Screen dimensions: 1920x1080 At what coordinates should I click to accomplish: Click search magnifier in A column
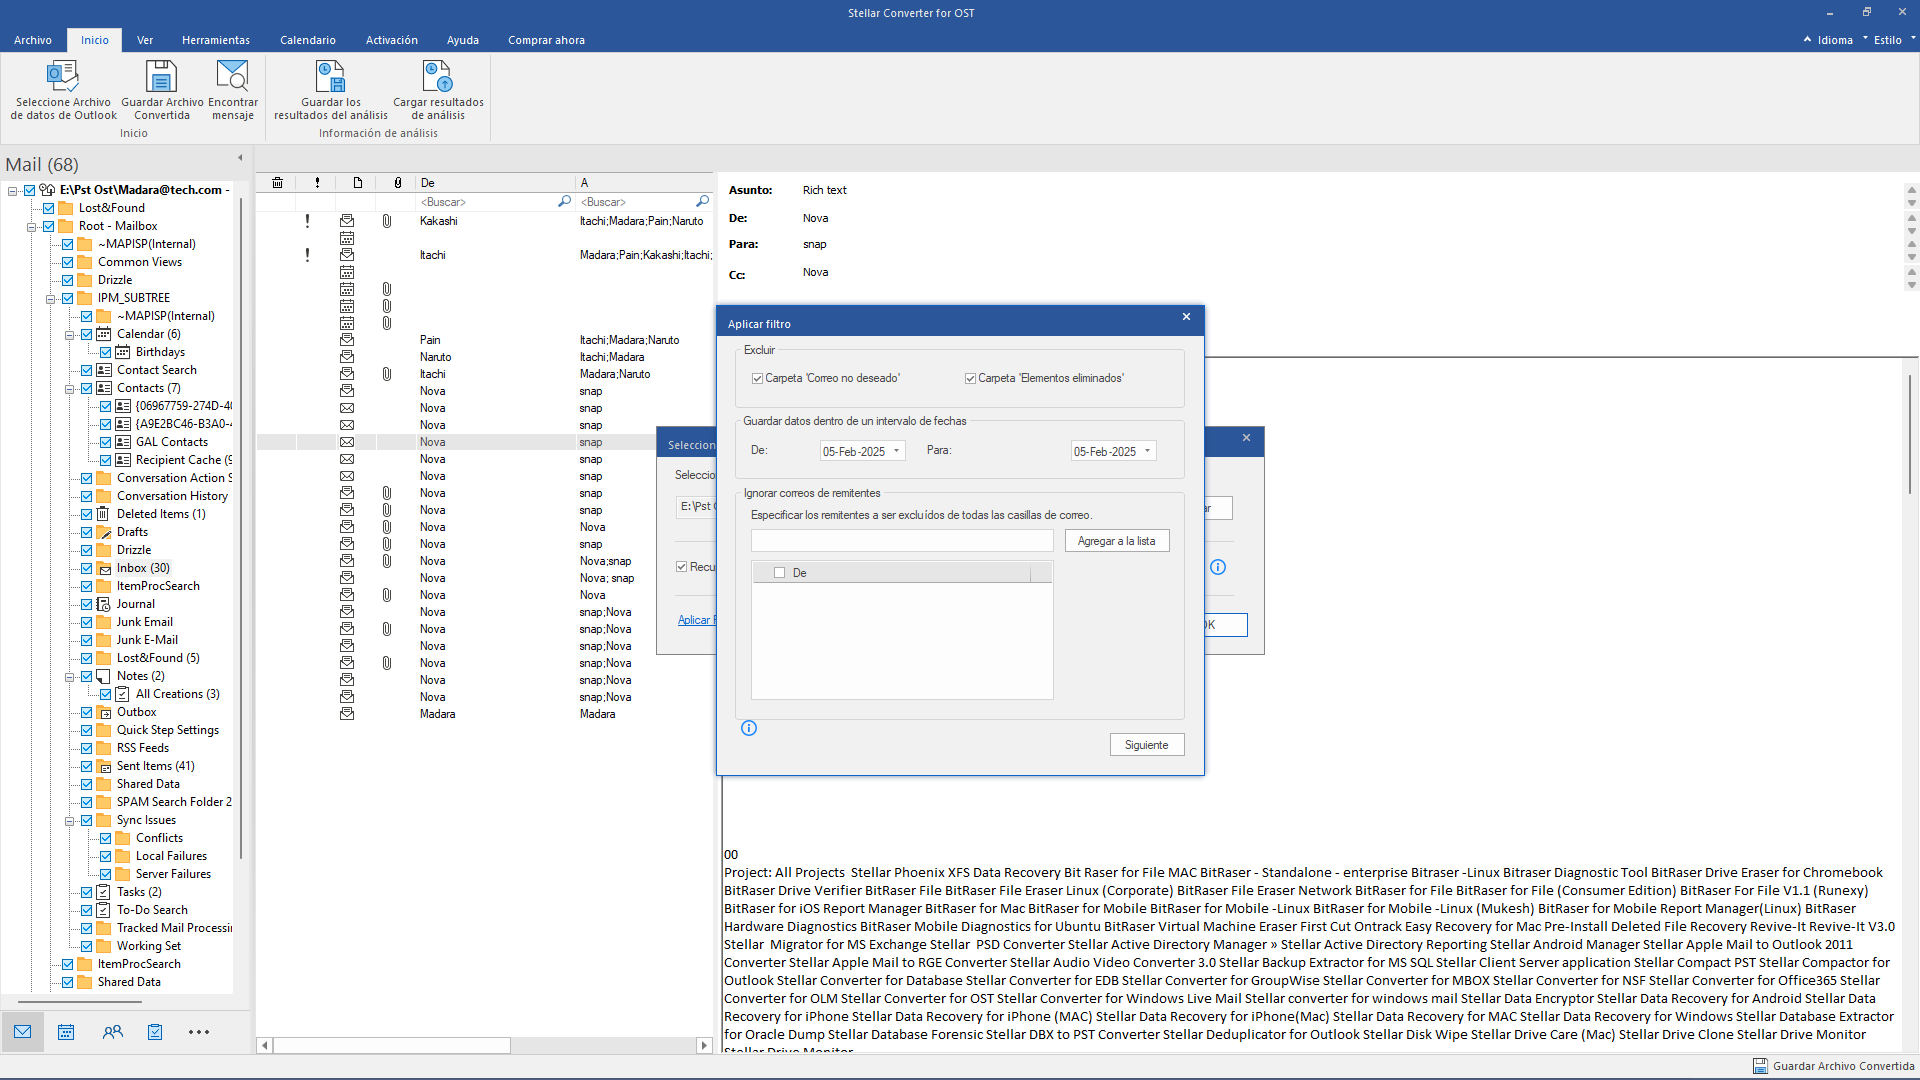[702, 202]
